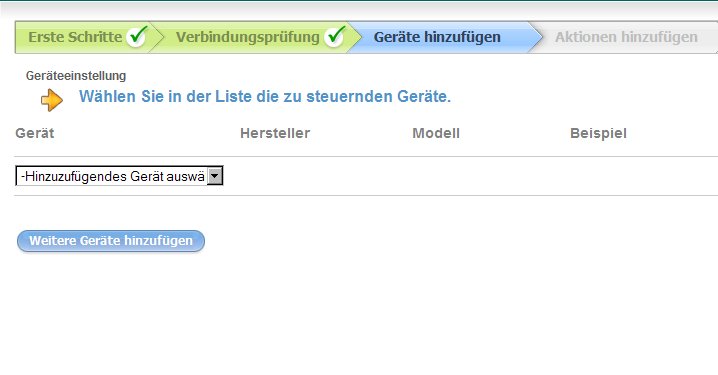Viewport: 718px width, 375px height.
Task: Click the orange arrow icon next to heading
Action: [x=52, y=100]
